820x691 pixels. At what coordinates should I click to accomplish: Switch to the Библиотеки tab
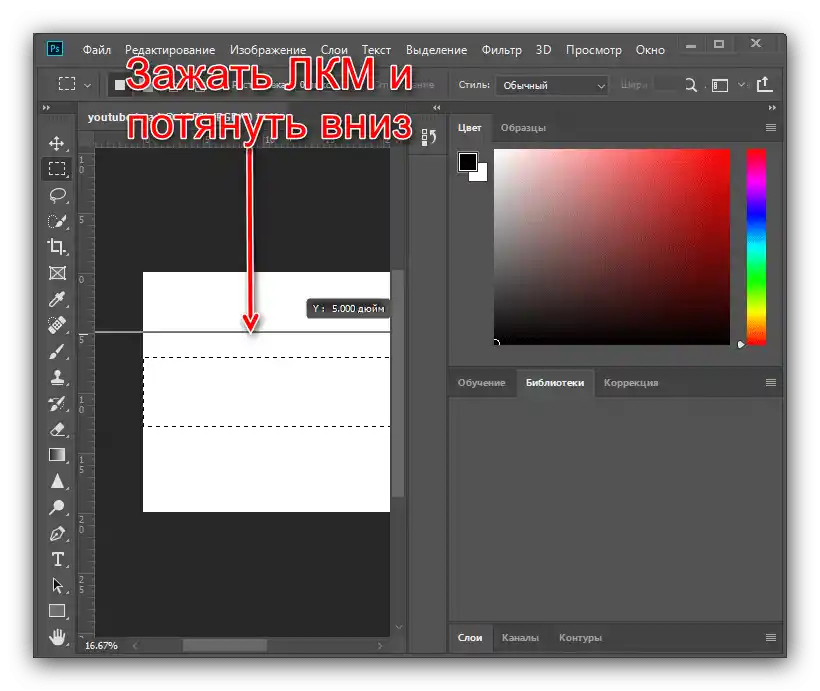click(x=555, y=382)
